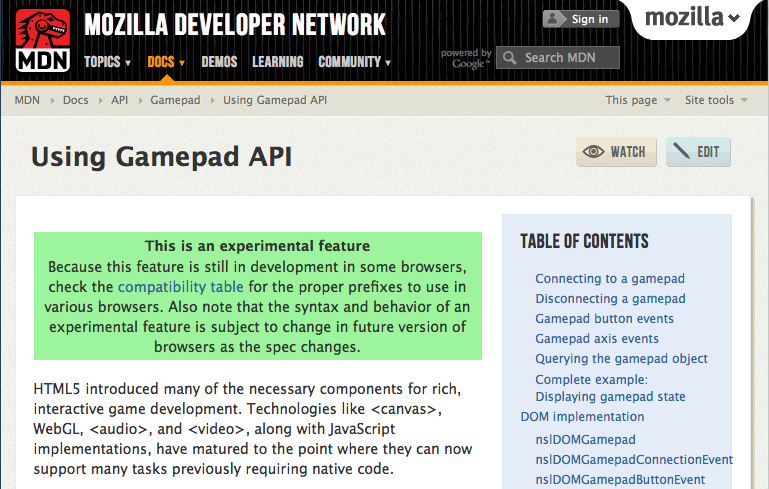The width and height of the screenshot is (769, 489).
Task: Click the magnifier icon in the search box
Action: (x=510, y=58)
